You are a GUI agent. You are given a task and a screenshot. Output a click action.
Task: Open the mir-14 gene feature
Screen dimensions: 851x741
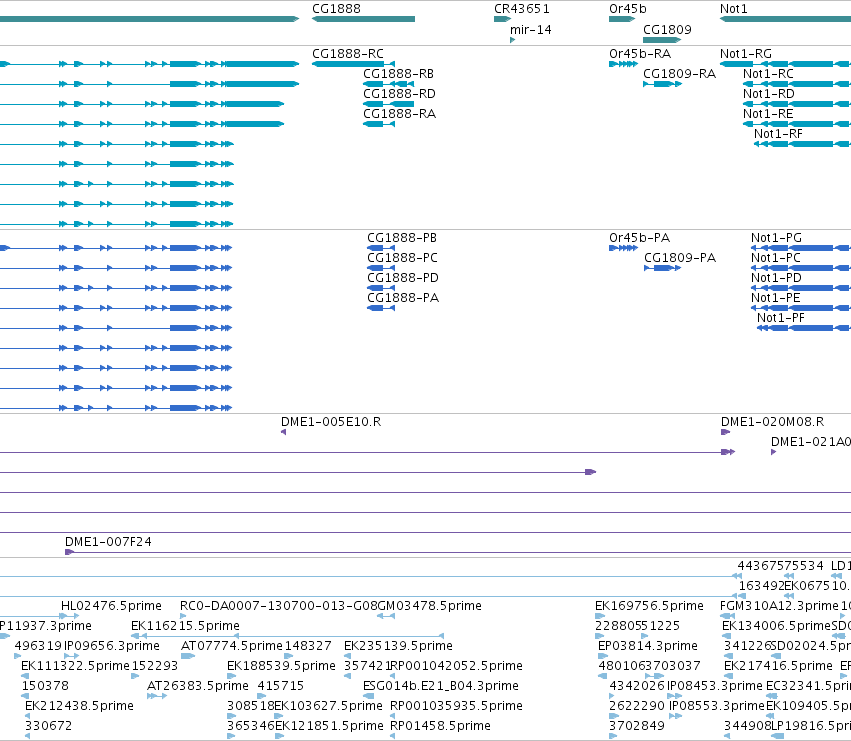pyautogui.click(x=512, y=40)
